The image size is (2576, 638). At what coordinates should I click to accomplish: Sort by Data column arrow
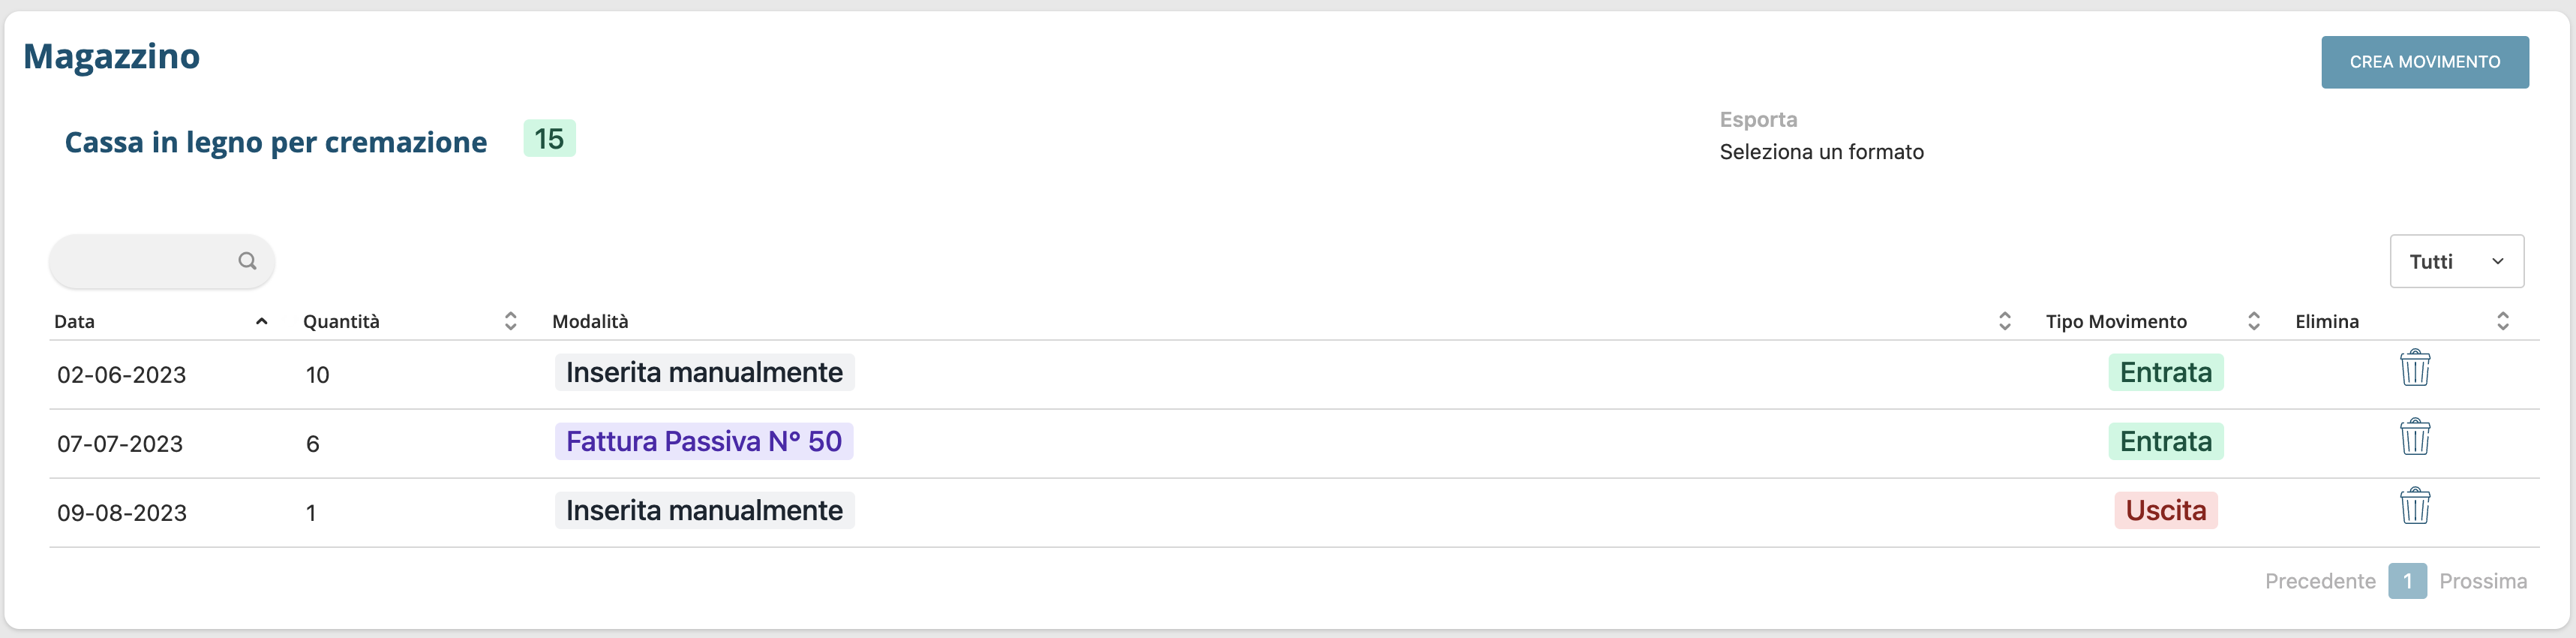[x=261, y=321]
